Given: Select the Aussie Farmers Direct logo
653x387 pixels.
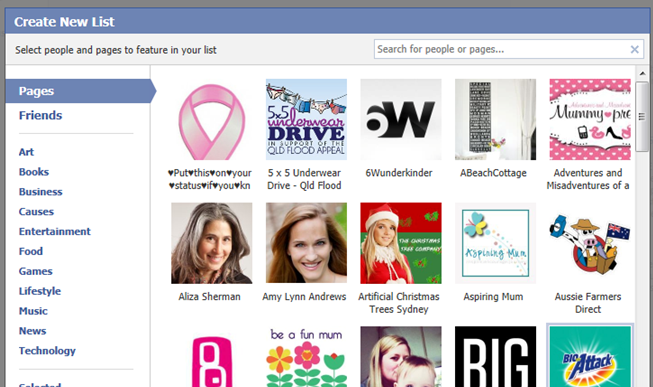Looking at the screenshot, I should coord(590,243).
